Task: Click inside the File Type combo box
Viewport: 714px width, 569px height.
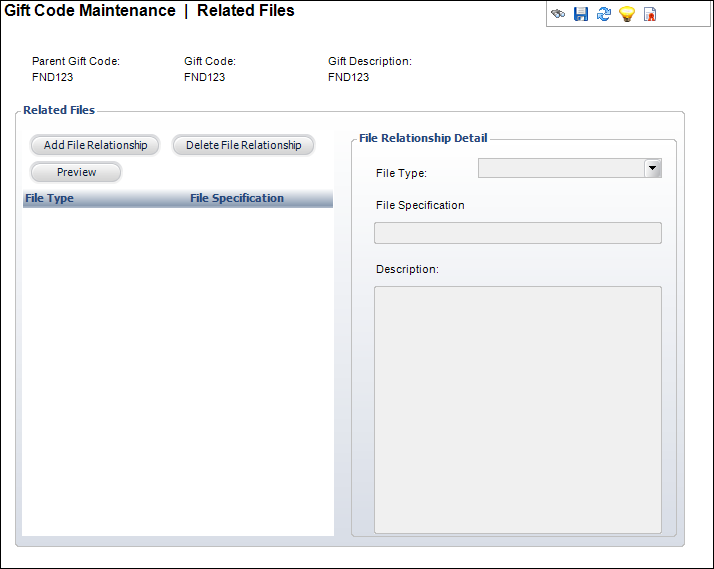Action: click(x=561, y=168)
